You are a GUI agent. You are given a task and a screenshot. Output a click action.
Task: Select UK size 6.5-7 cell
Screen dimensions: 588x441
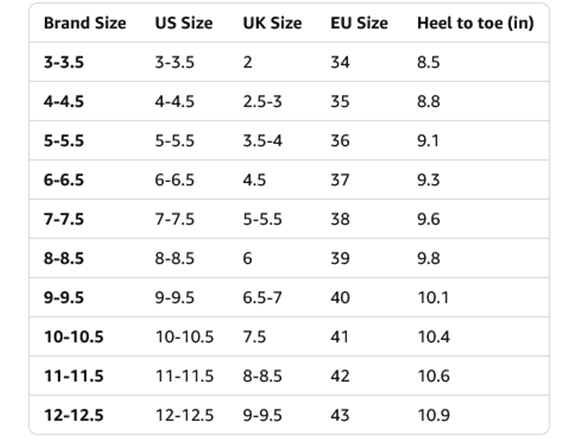[262, 298]
